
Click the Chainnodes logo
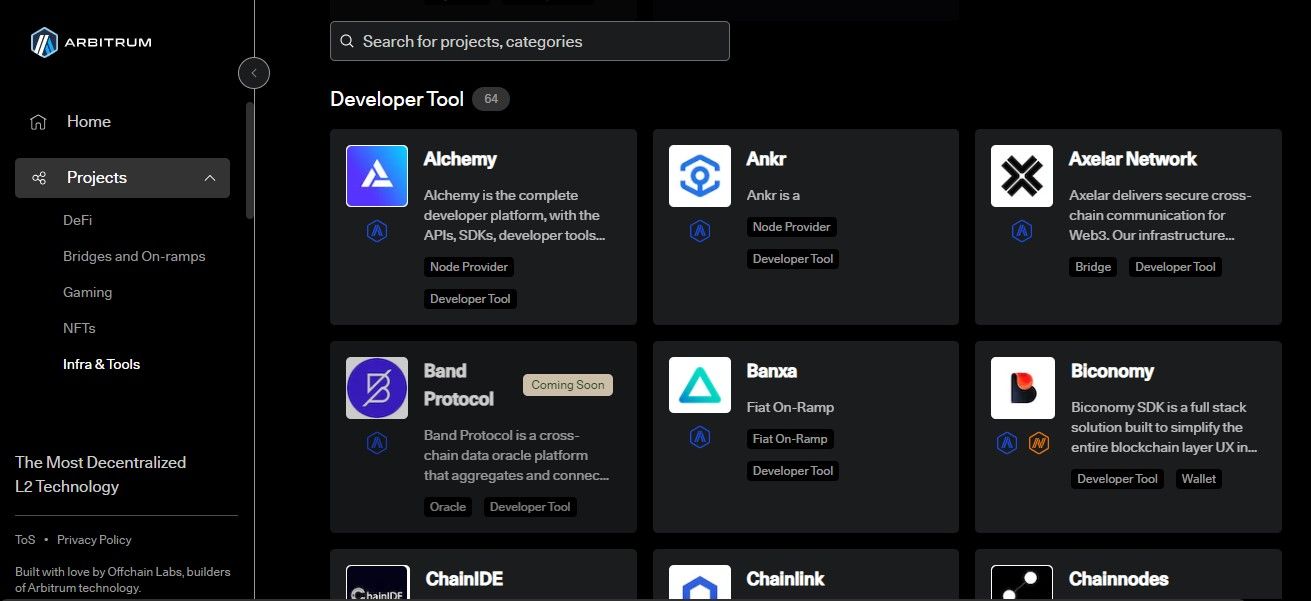(1022, 583)
